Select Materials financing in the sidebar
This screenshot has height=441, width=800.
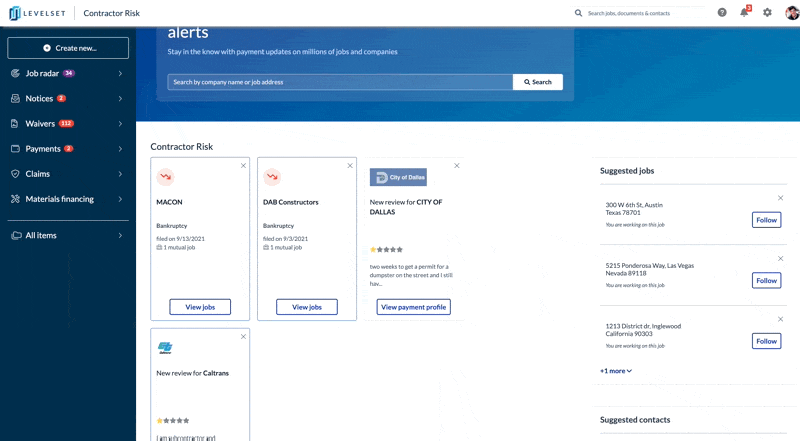(67, 199)
